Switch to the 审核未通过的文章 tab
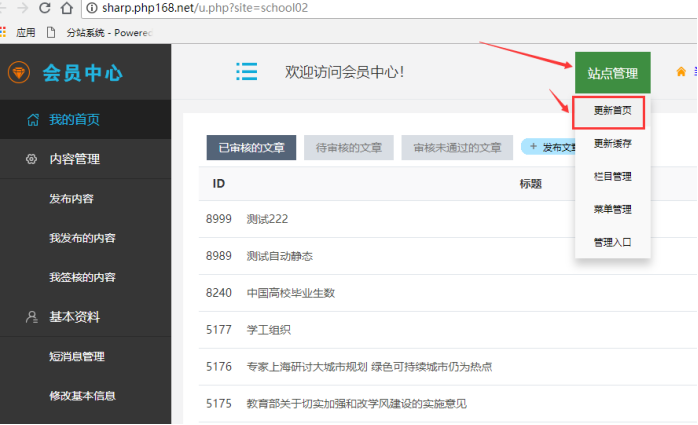The width and height of the screenshot is (698, 425). click(457, 147)
